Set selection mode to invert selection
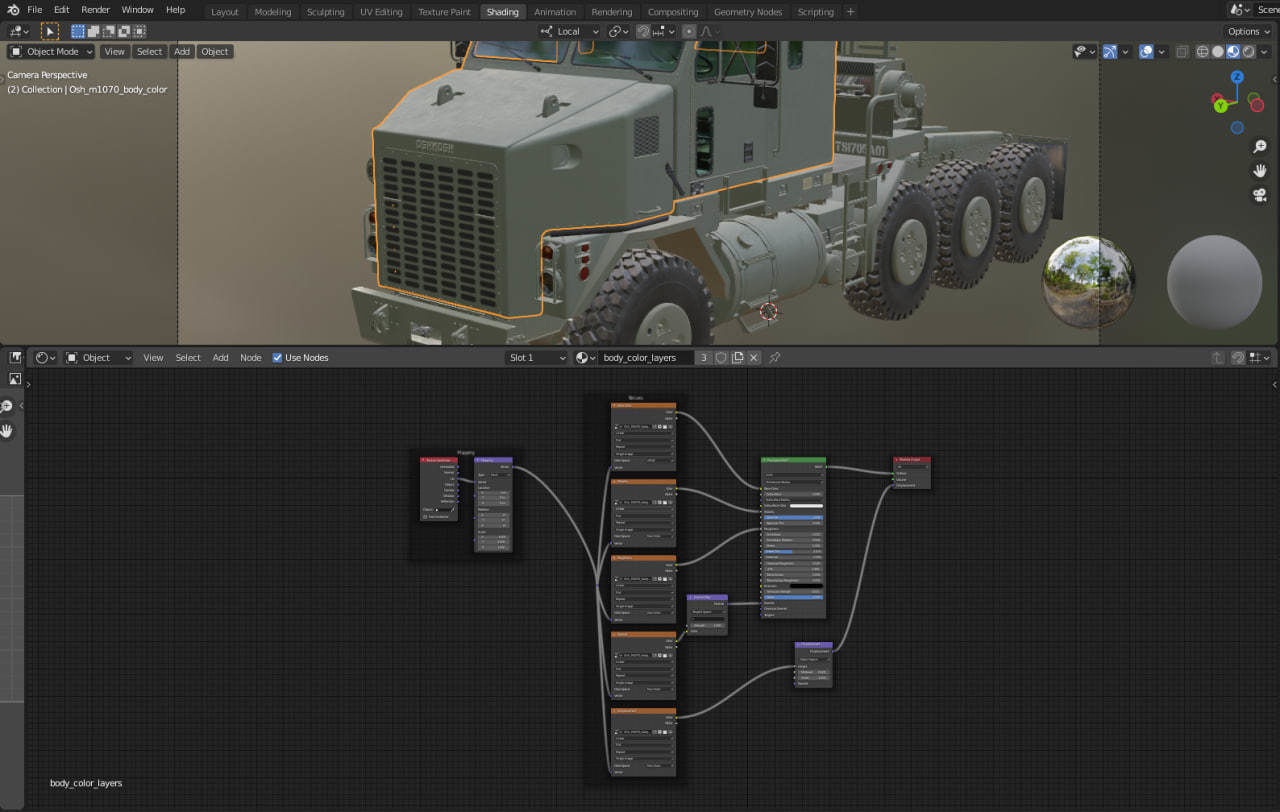This screenshot has width=1280, height=812. [x=124, y=31]
